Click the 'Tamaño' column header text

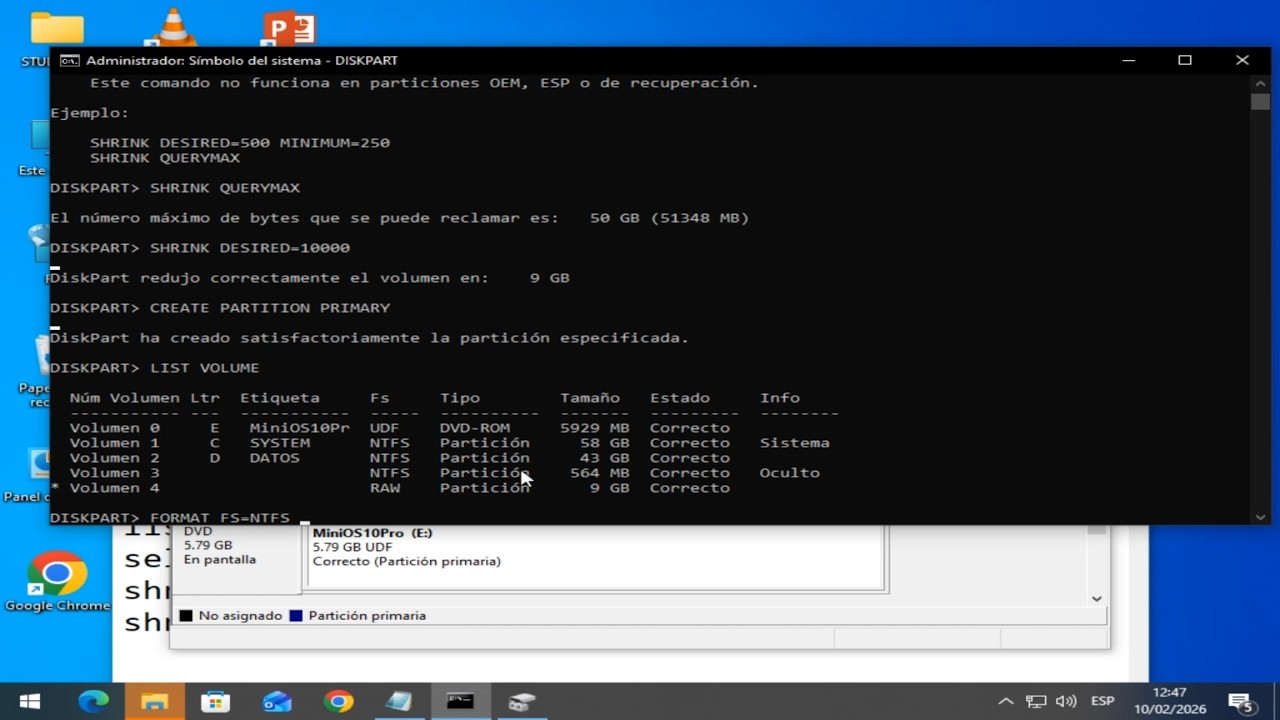590,398
